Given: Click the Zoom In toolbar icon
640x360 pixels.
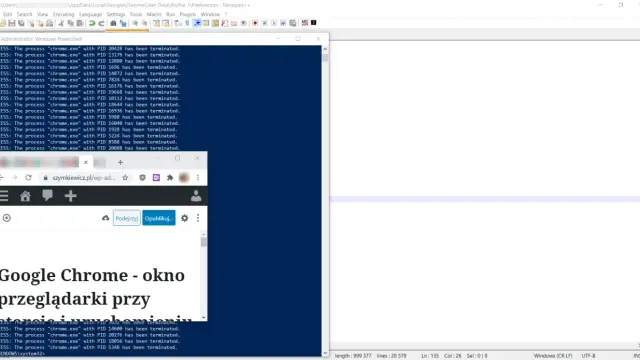Looking at the screenshot, I should point(135,23).
